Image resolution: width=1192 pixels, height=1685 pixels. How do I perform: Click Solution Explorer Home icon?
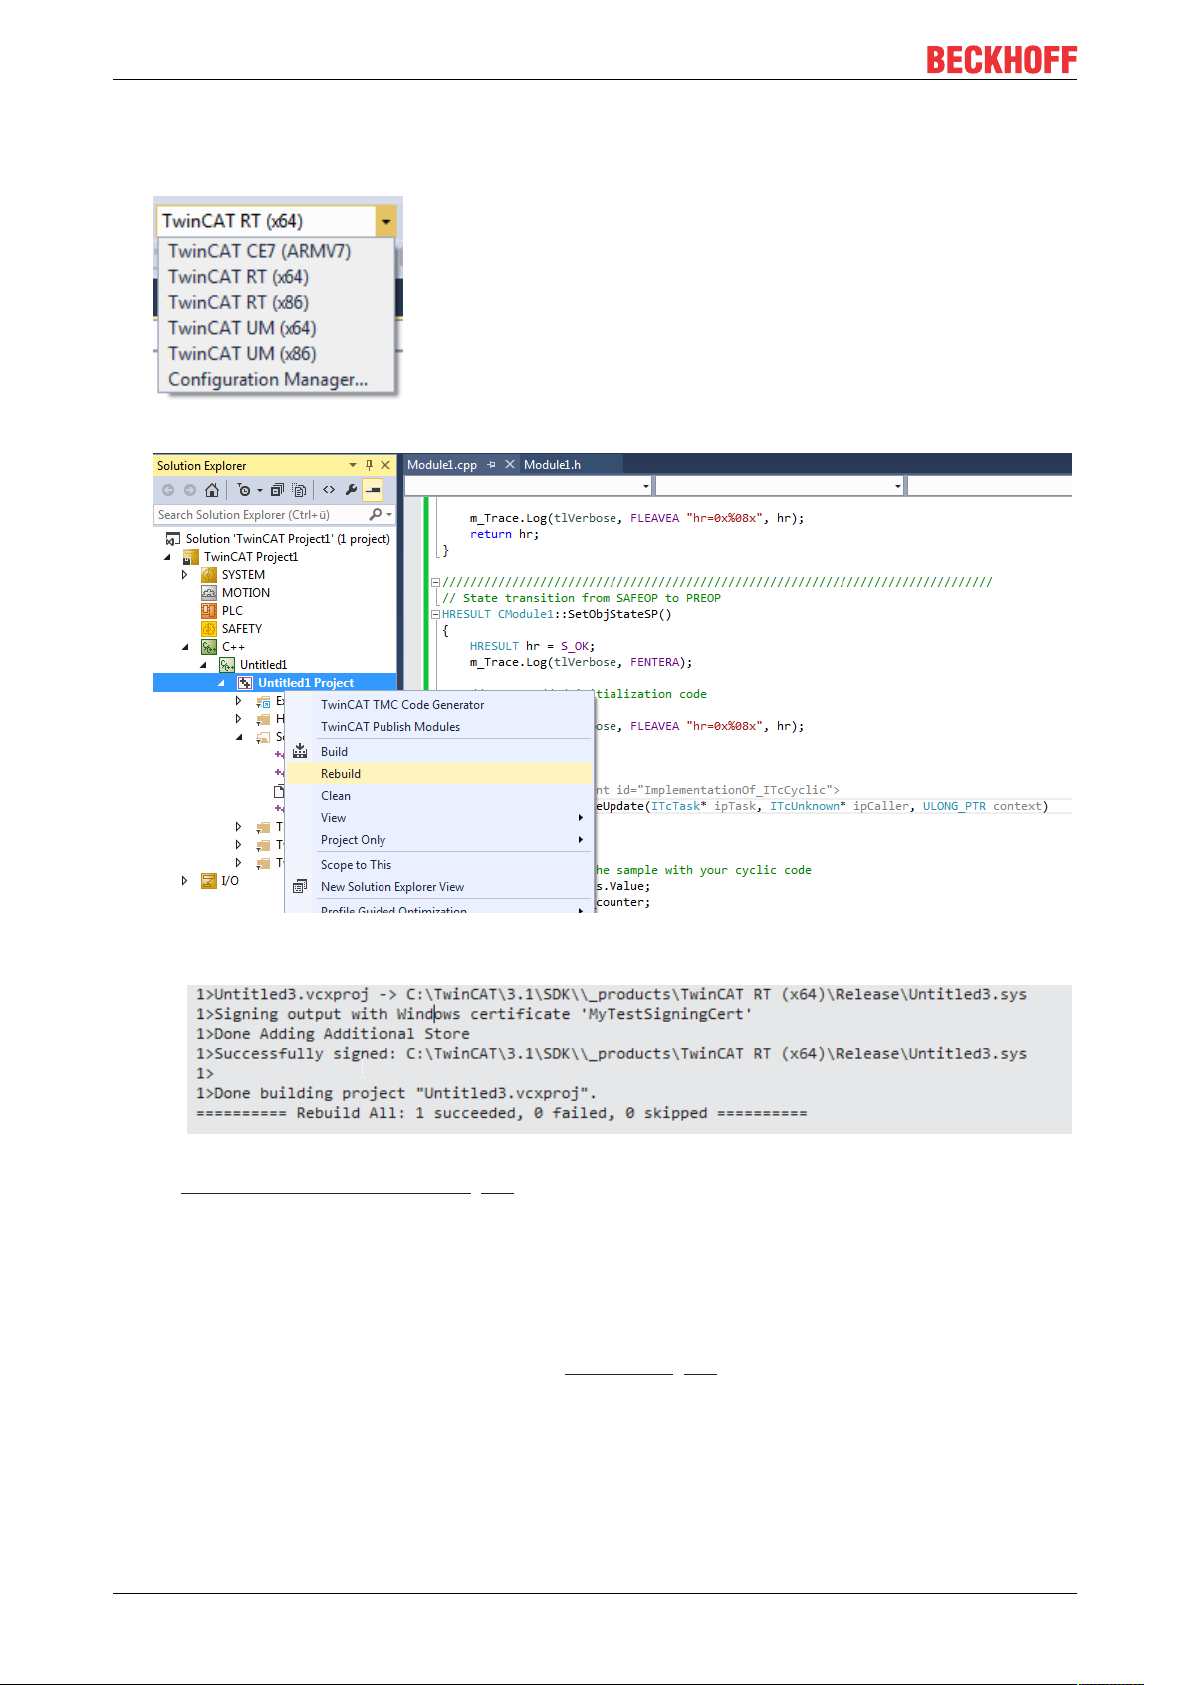point(212,490)
